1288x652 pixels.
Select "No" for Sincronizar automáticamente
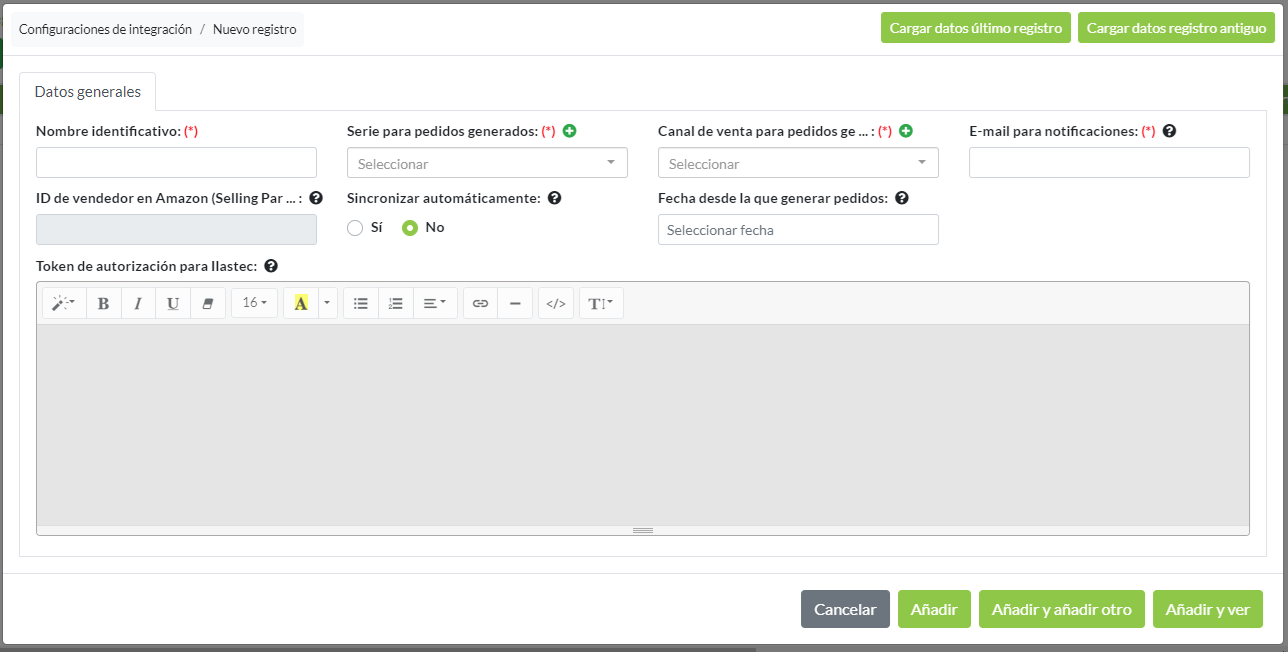click(x=410, y=228)
